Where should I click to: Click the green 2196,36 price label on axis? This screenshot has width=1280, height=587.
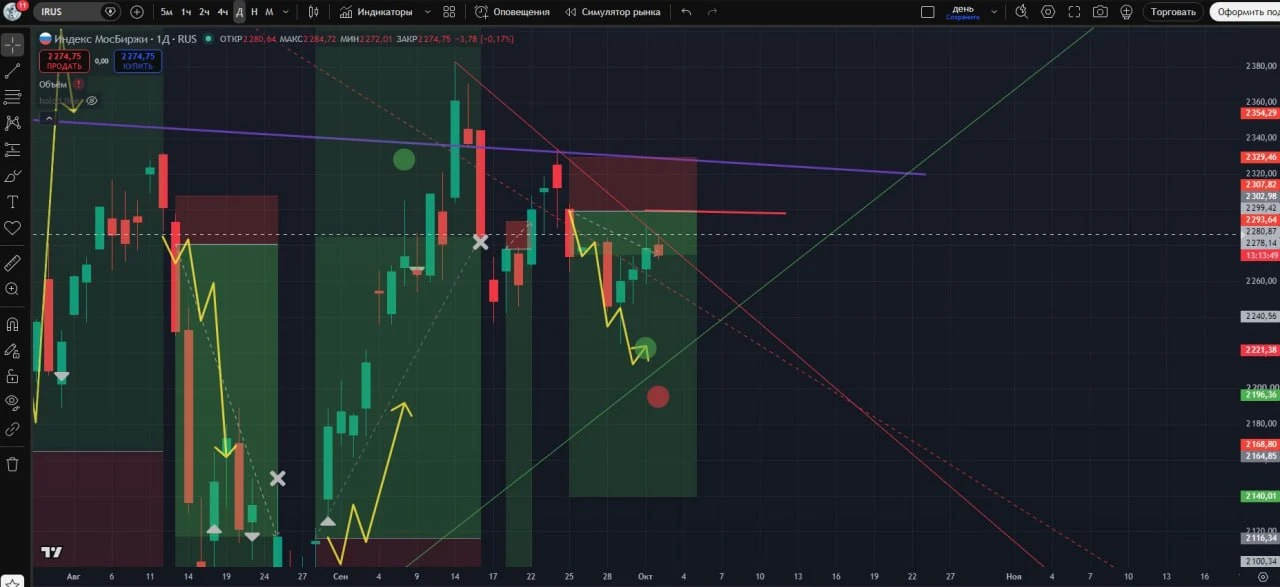point(1260,394)
